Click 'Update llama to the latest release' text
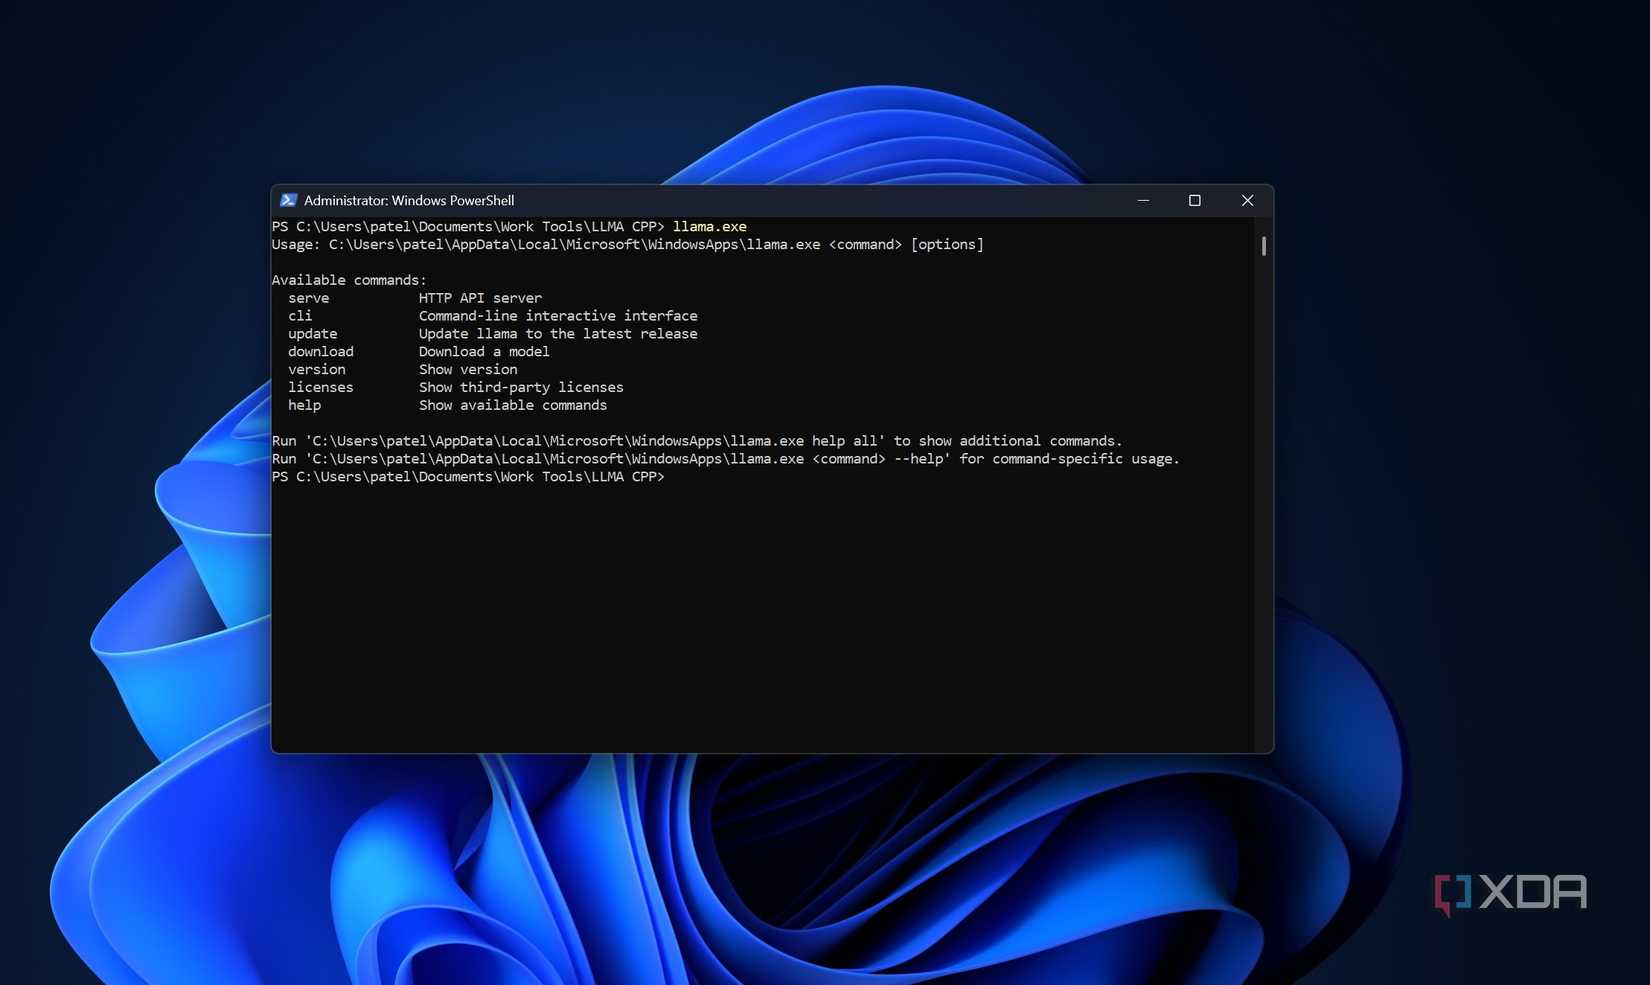This screenshot has height=985, width=1650. tap(558, 334)
